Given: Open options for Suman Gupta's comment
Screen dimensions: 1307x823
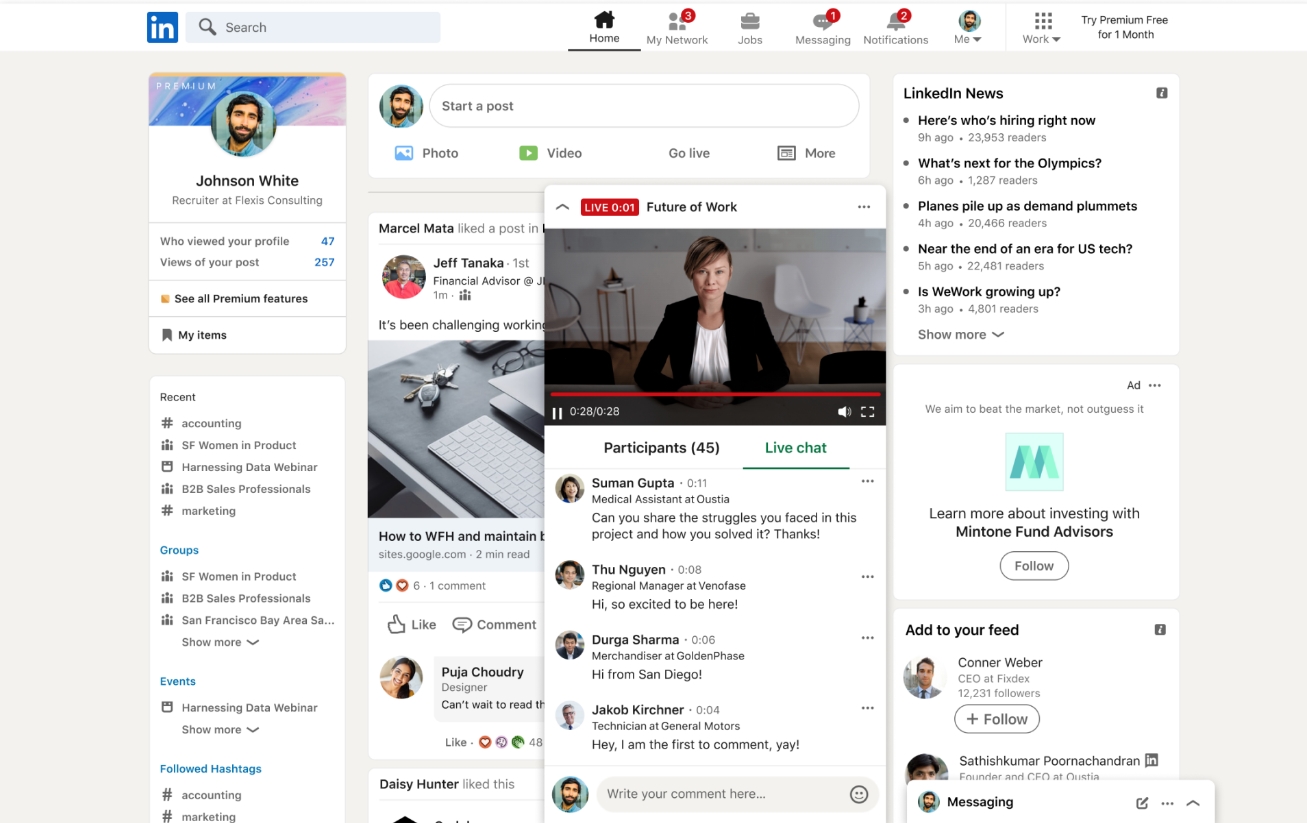Looking at the screenshot, I should pyautogui.click(x=868, y=481).
